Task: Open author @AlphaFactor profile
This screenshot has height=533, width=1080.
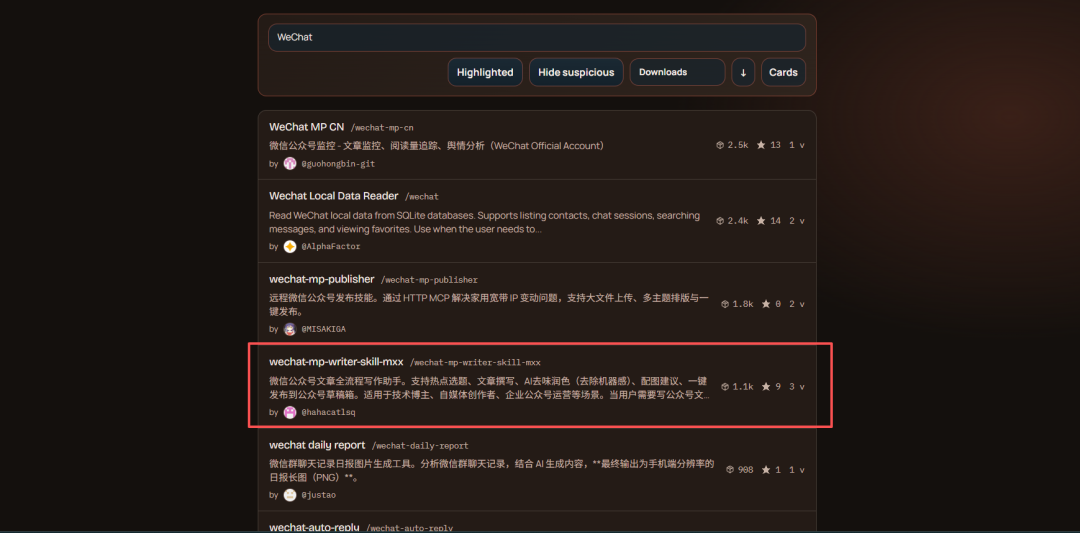Action: tap(331, 247)
